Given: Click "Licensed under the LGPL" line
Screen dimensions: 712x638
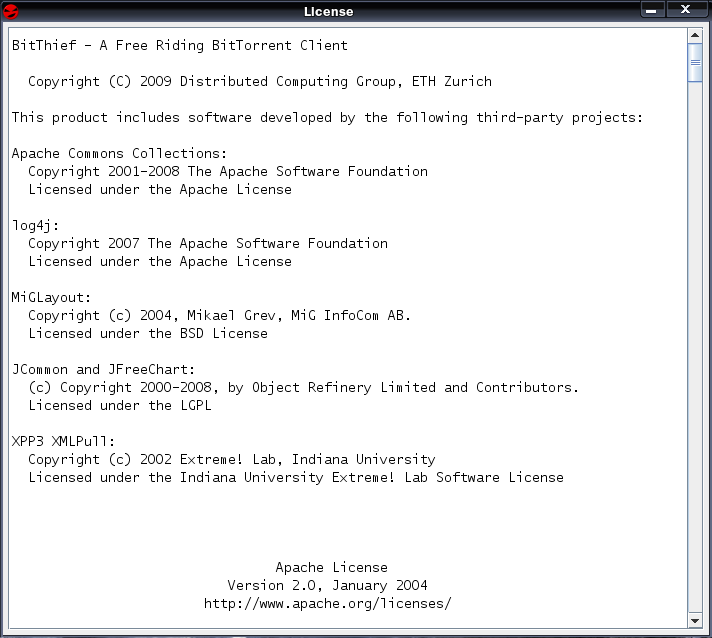Looking at the screenshot, I should pos(120,406).
